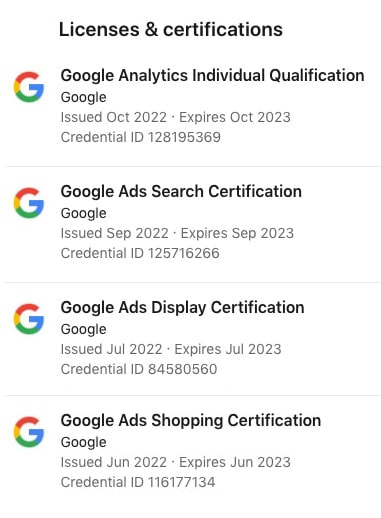Select Credential ID 116177134 text
The width and height of the screenshot is (381, 518).
point(138,482)
